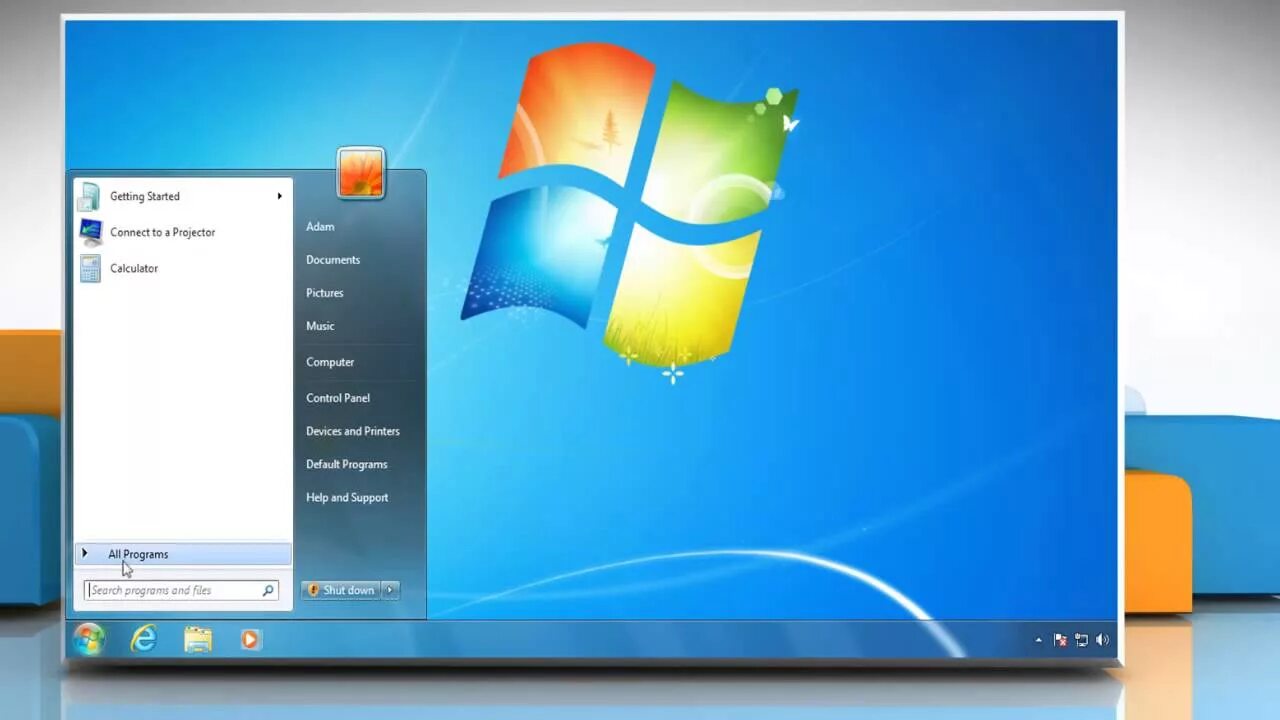Open Shut down options arrow
This screenshot has width=1280, height=720.
pyautogui.click(x=390, y=590)
